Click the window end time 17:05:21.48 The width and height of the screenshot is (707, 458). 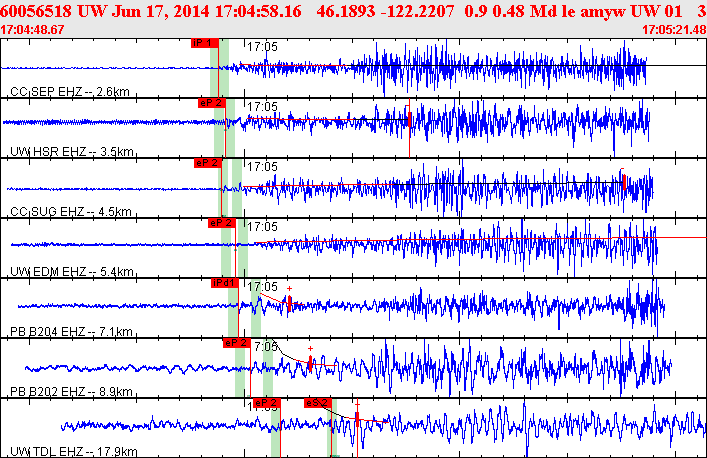(674, 30)
